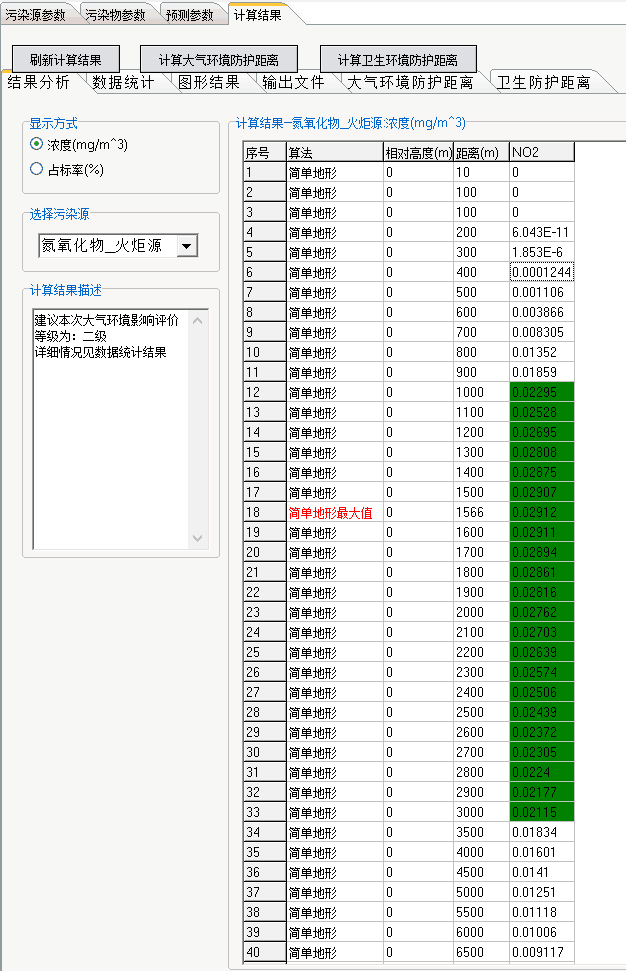The width and height of the screenshot is (626, 971).
Task: Switch to the 污染源参数 tab
Action: coord(35,15)
